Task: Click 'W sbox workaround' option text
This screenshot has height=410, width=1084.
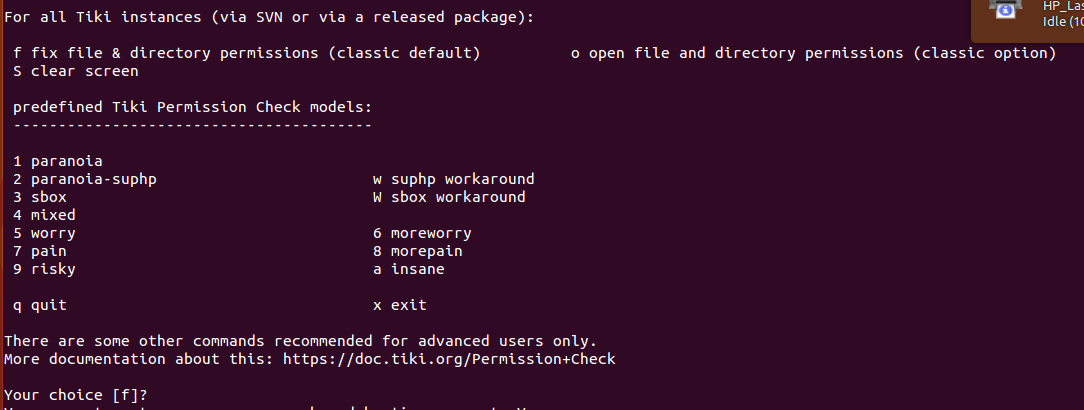Action: 449,197
